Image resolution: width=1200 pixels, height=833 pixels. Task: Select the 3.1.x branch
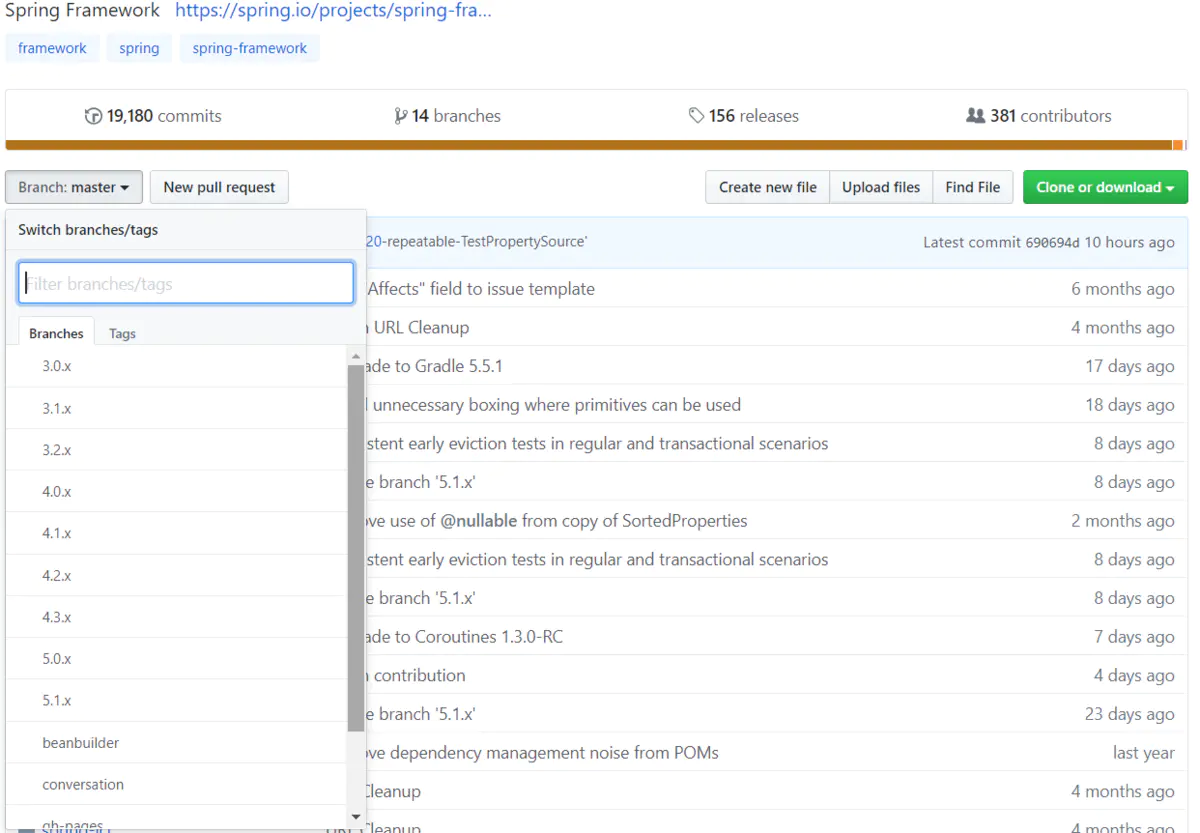coord(176,408)
